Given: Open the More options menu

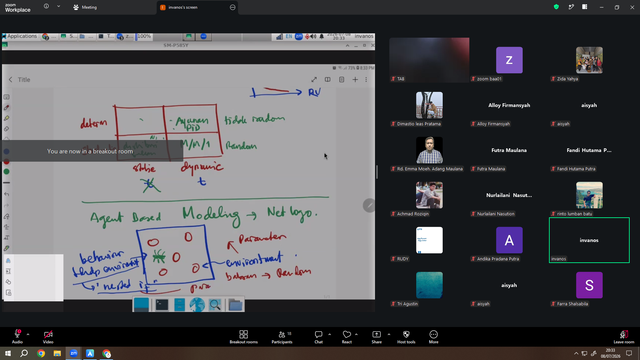Looking at the screenshot, I should [x=433, y=337].
